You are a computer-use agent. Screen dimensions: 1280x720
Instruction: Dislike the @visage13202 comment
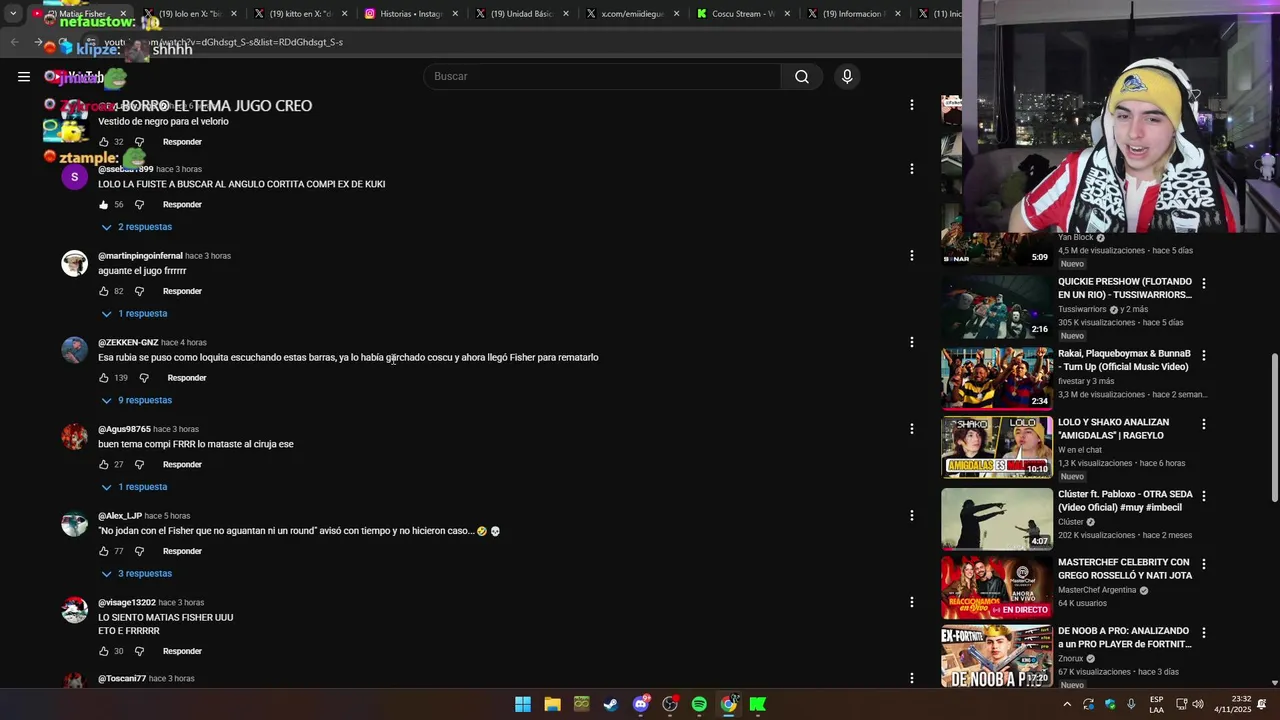point(139,651)
